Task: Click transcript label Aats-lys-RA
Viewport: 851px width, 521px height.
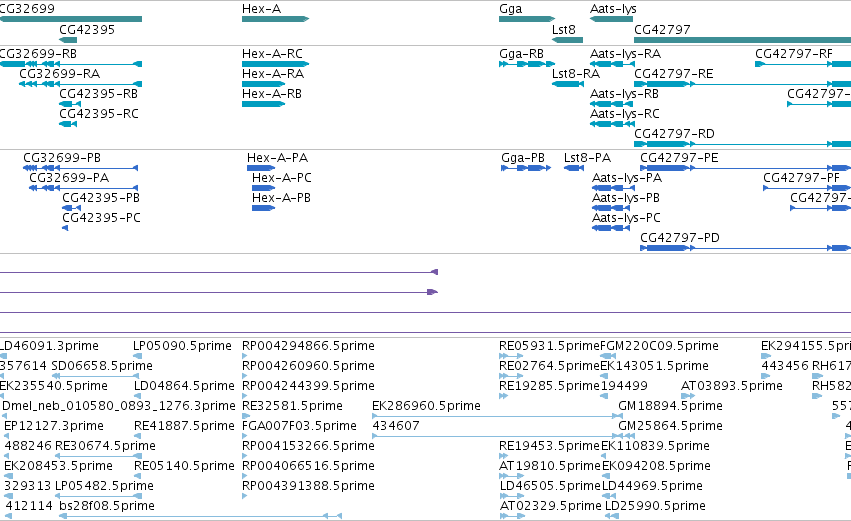Action: tap(625, 54)
